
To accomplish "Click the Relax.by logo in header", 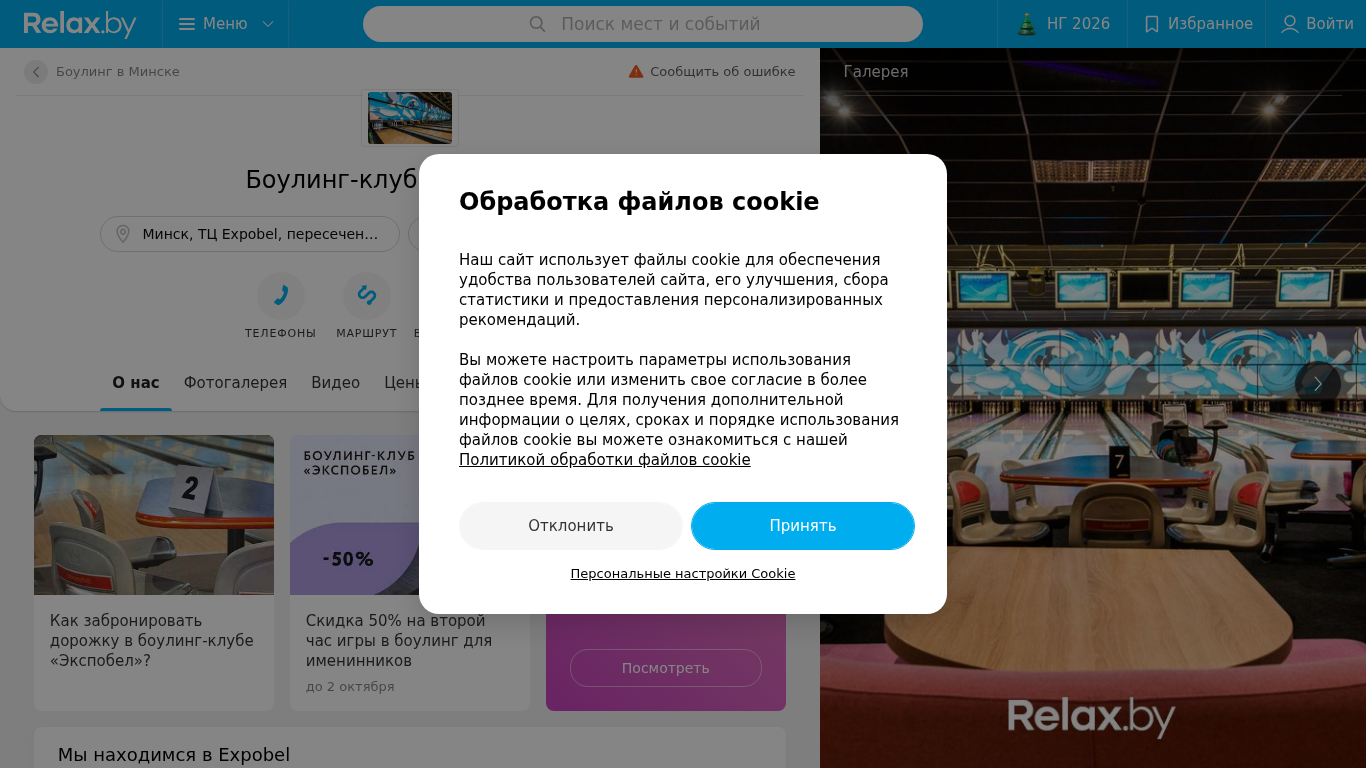I will coord(80,24).
